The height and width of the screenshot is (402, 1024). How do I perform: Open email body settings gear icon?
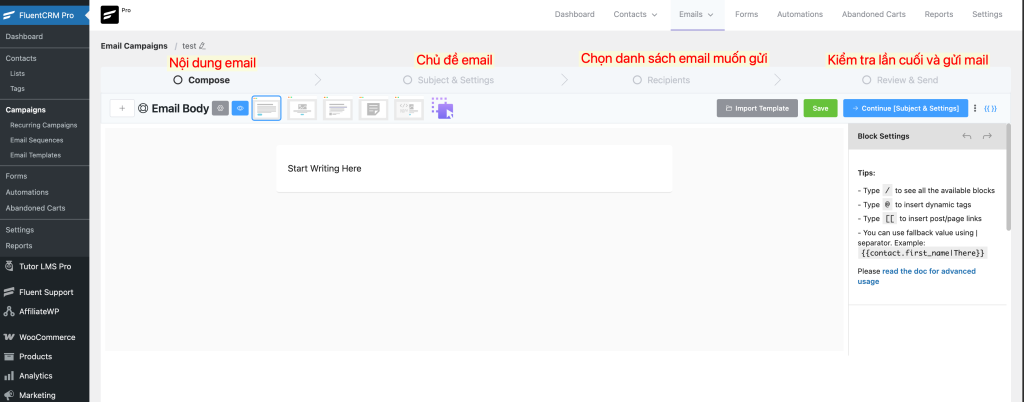[x=220, y=108]
